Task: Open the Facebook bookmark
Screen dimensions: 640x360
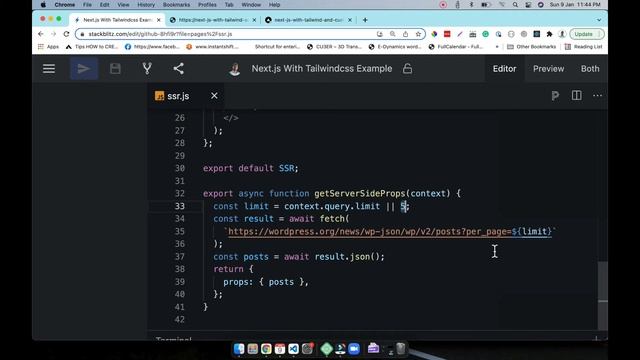Action: (x=152, y=47)
